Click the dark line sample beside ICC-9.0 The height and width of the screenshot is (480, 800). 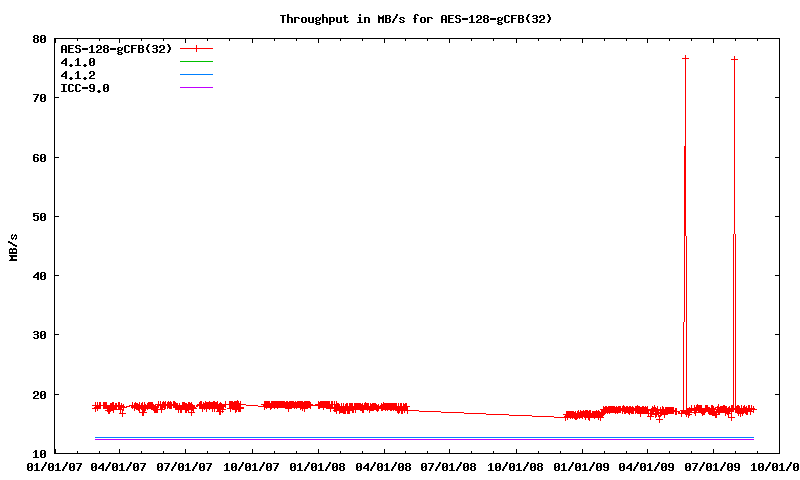coord(197,88)
